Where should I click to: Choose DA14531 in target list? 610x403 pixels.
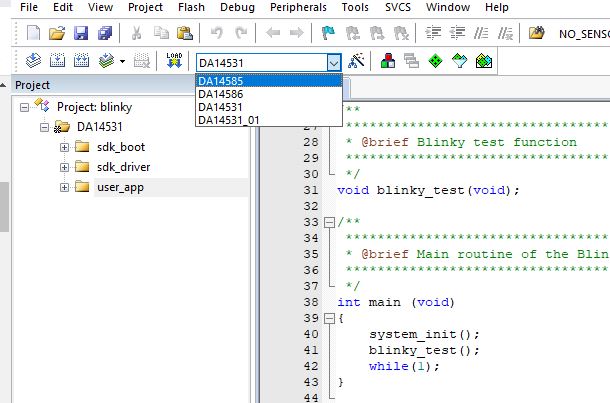(x=269, y=107)
